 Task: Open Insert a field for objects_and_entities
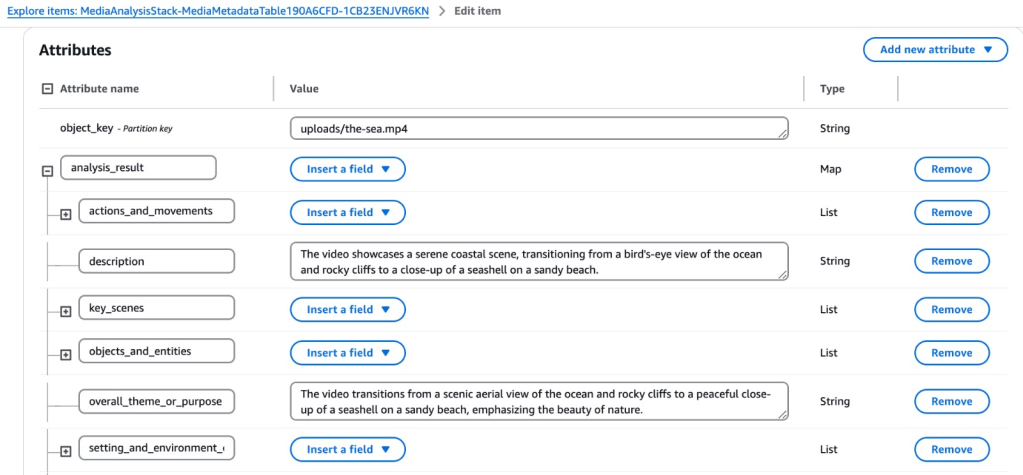pos(347,352)
